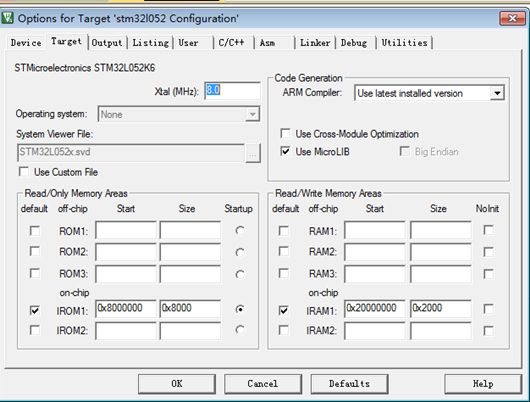Enable NoInit for RAM3
530x402 pixels.
pyautogui.click(x=488, y=274)
